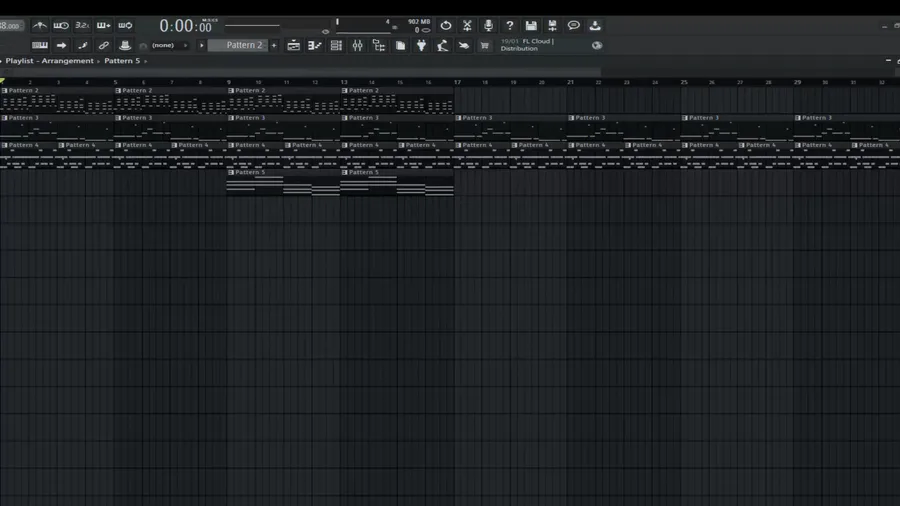Open the piano roll view
The width and height of the screenshot is (900, 506).
click(x=315, y=45)
